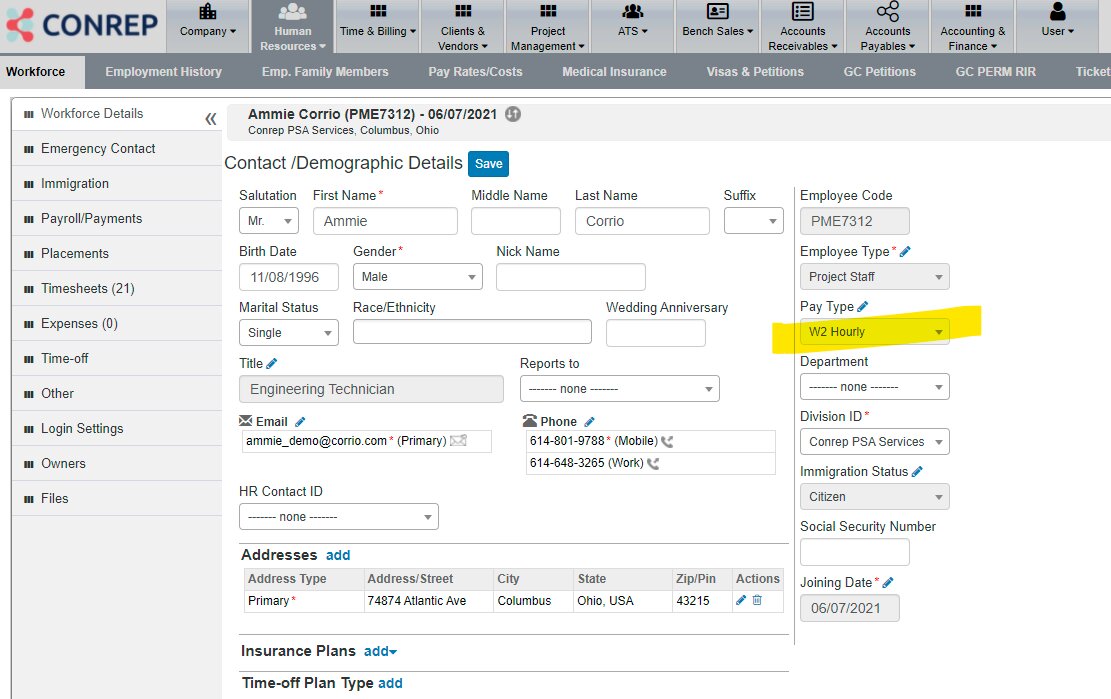Click the pencil icon next to Joining Date
1111x699 pixels.
click(x=888, y=582)
